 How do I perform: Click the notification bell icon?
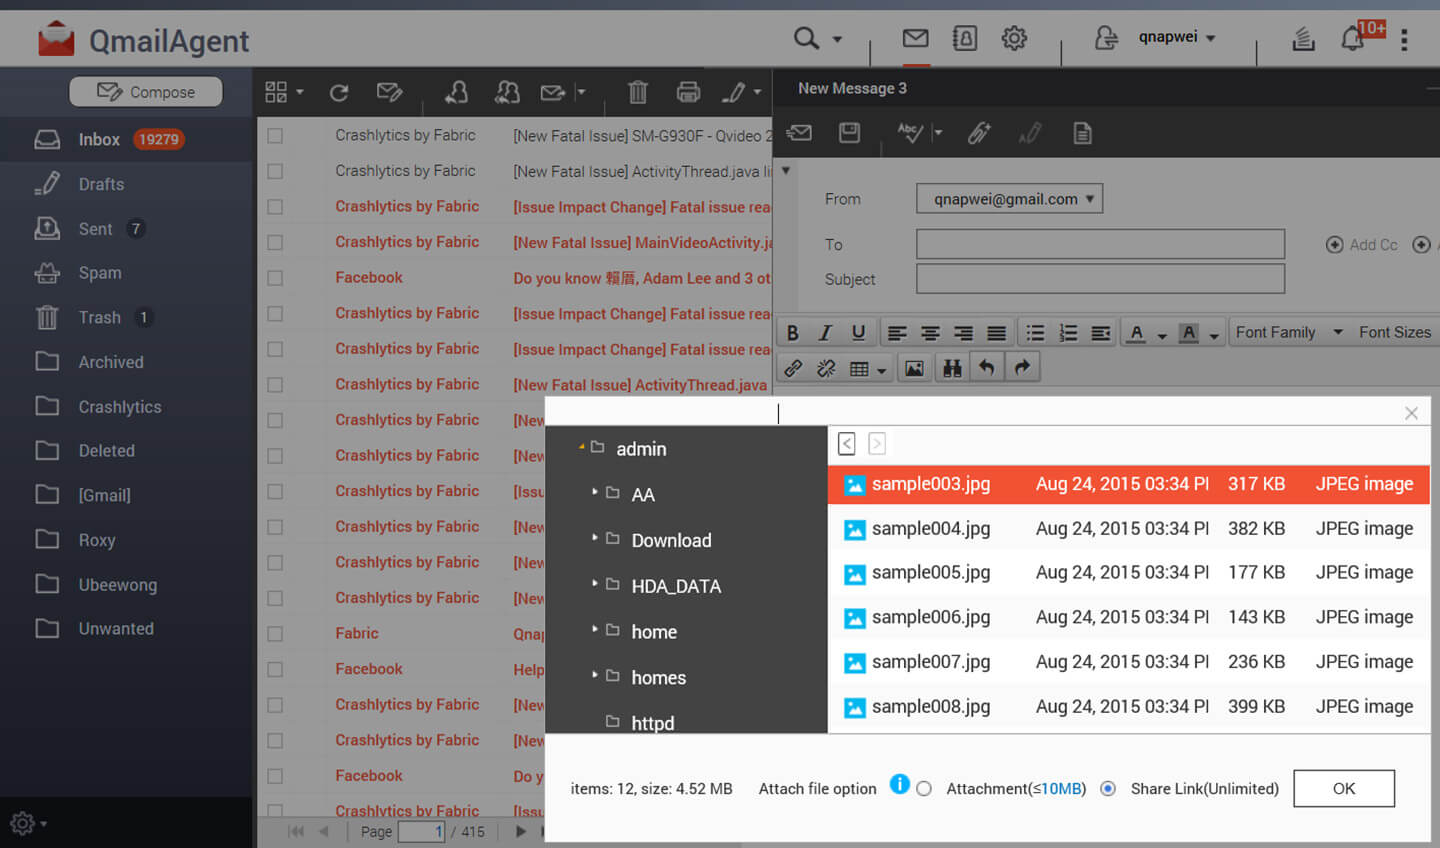[x=1353, y=38]
